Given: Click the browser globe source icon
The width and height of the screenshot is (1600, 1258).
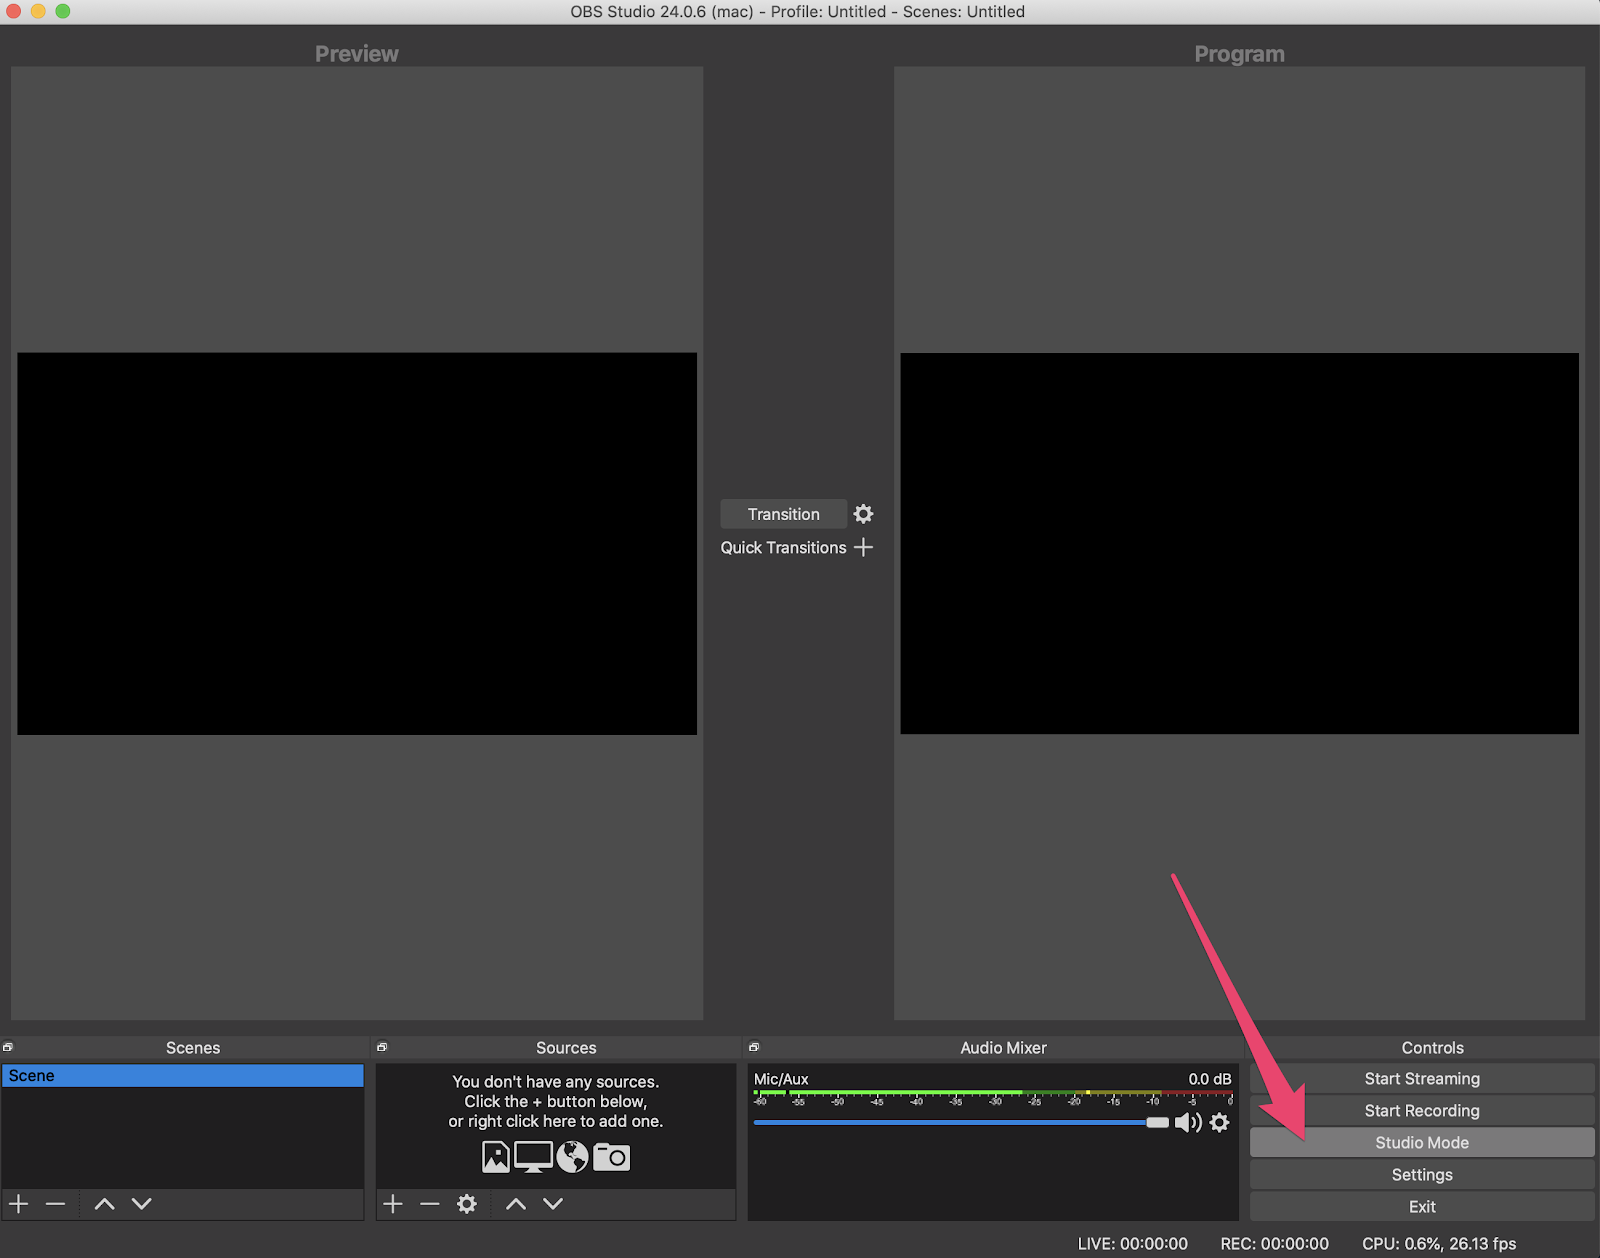Looking at the screenshot, I should point(572,1157).
